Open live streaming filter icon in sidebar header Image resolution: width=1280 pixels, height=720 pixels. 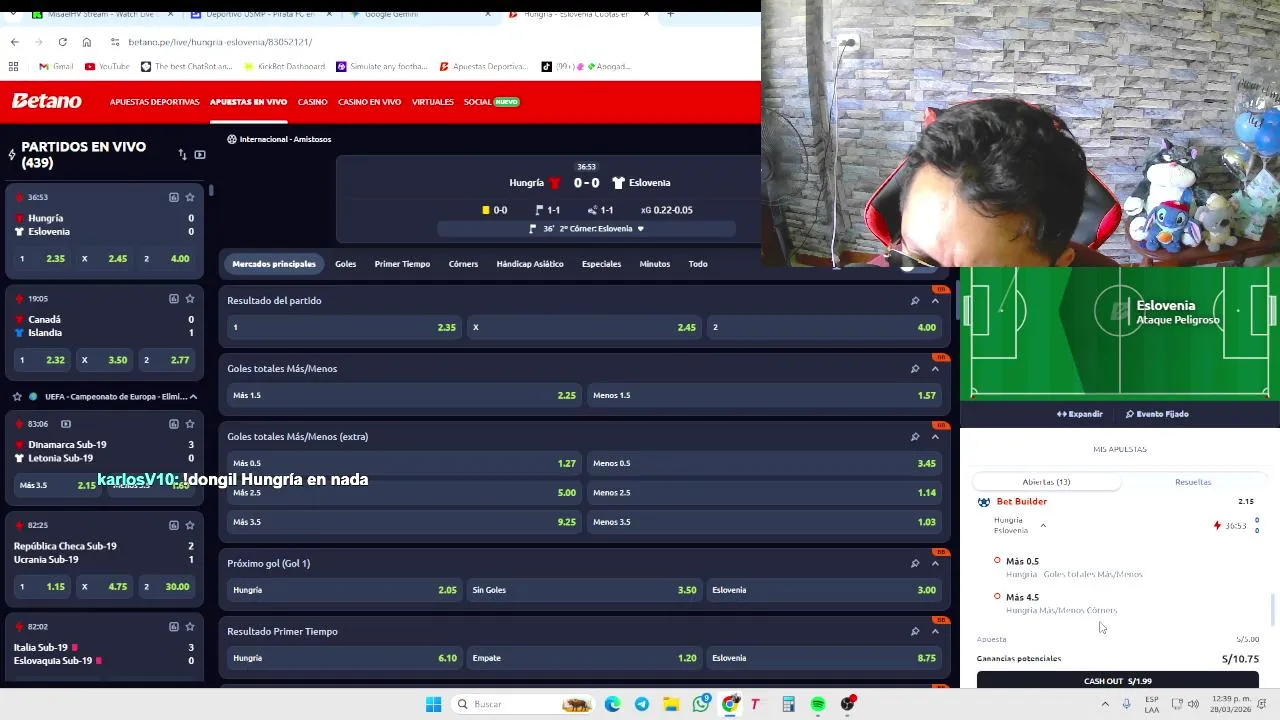(200, 155)
